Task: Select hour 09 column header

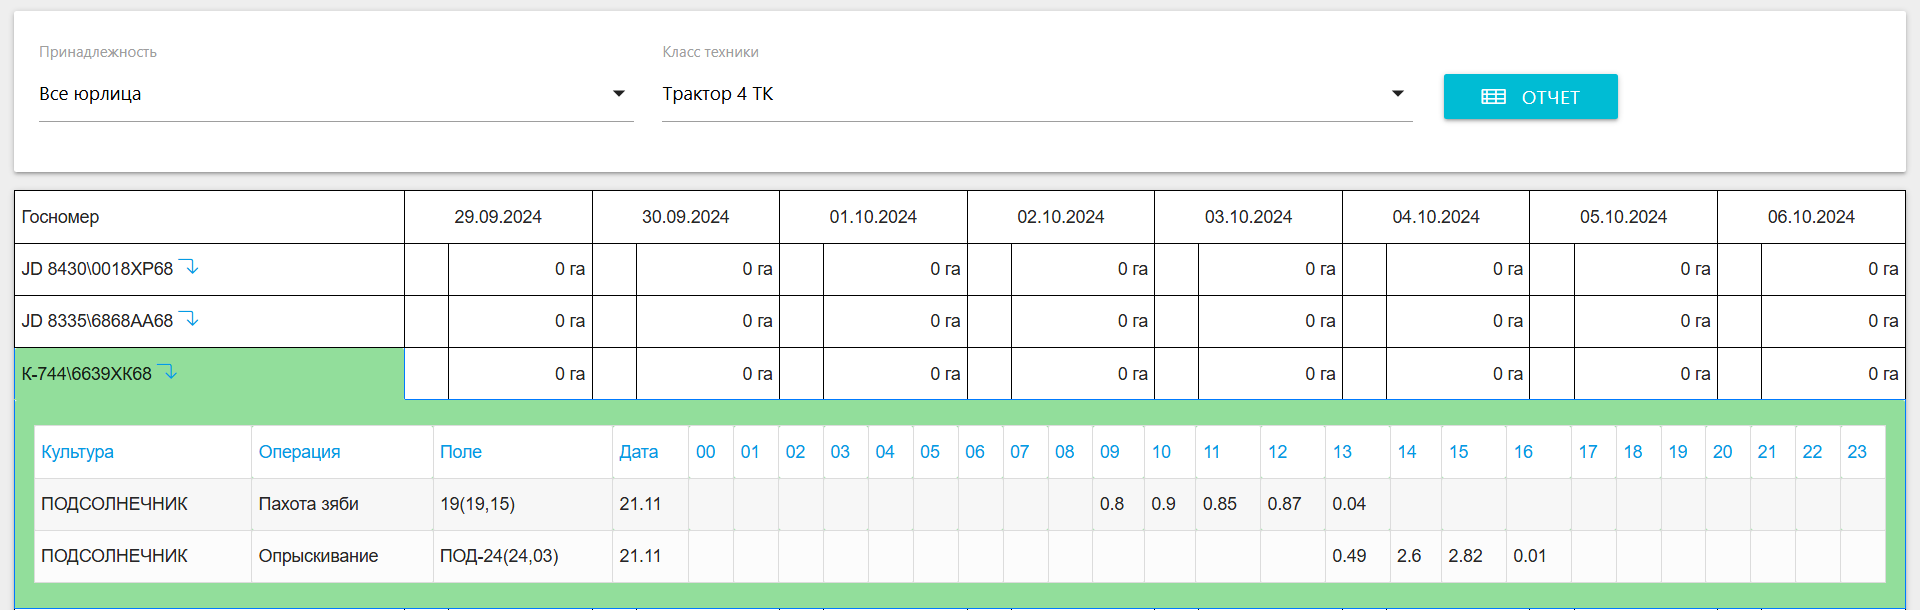Action: 1109,452
